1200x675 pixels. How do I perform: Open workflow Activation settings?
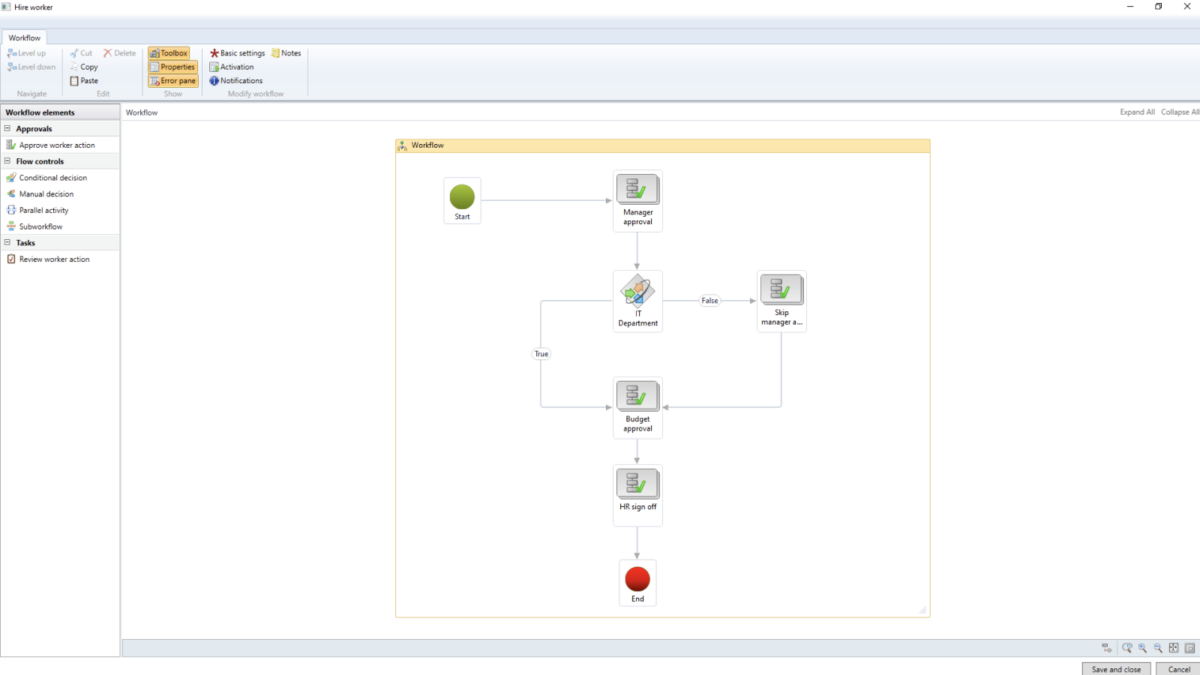pyautogui.click(x=231, y=67)
